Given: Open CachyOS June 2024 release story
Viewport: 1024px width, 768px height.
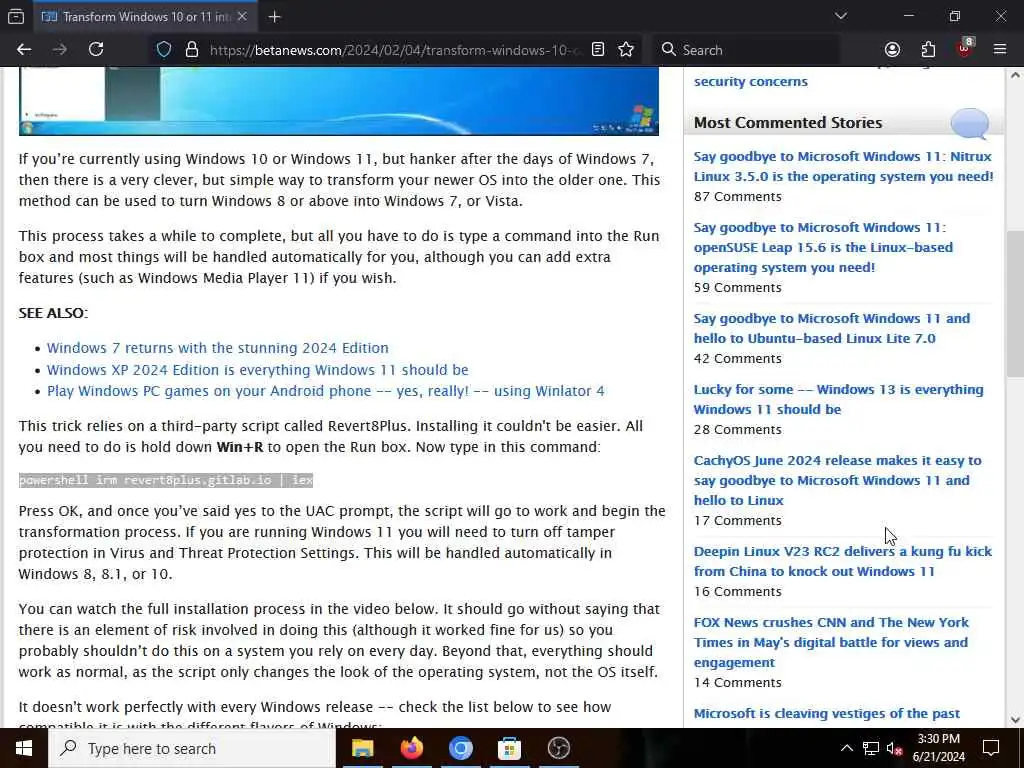Looking at the screenshot, I should pyautogui.click(x=837, y=480).
